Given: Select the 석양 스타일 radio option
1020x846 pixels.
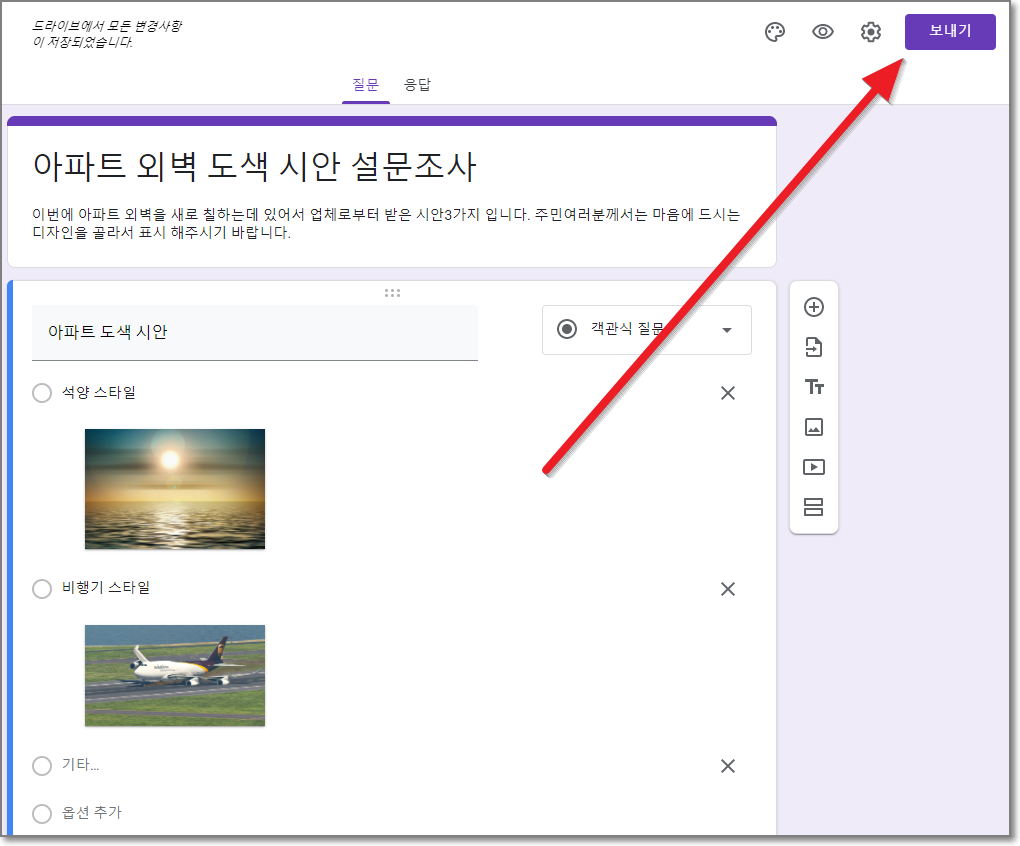Looking at the screenshot, I should click(42, 393).
